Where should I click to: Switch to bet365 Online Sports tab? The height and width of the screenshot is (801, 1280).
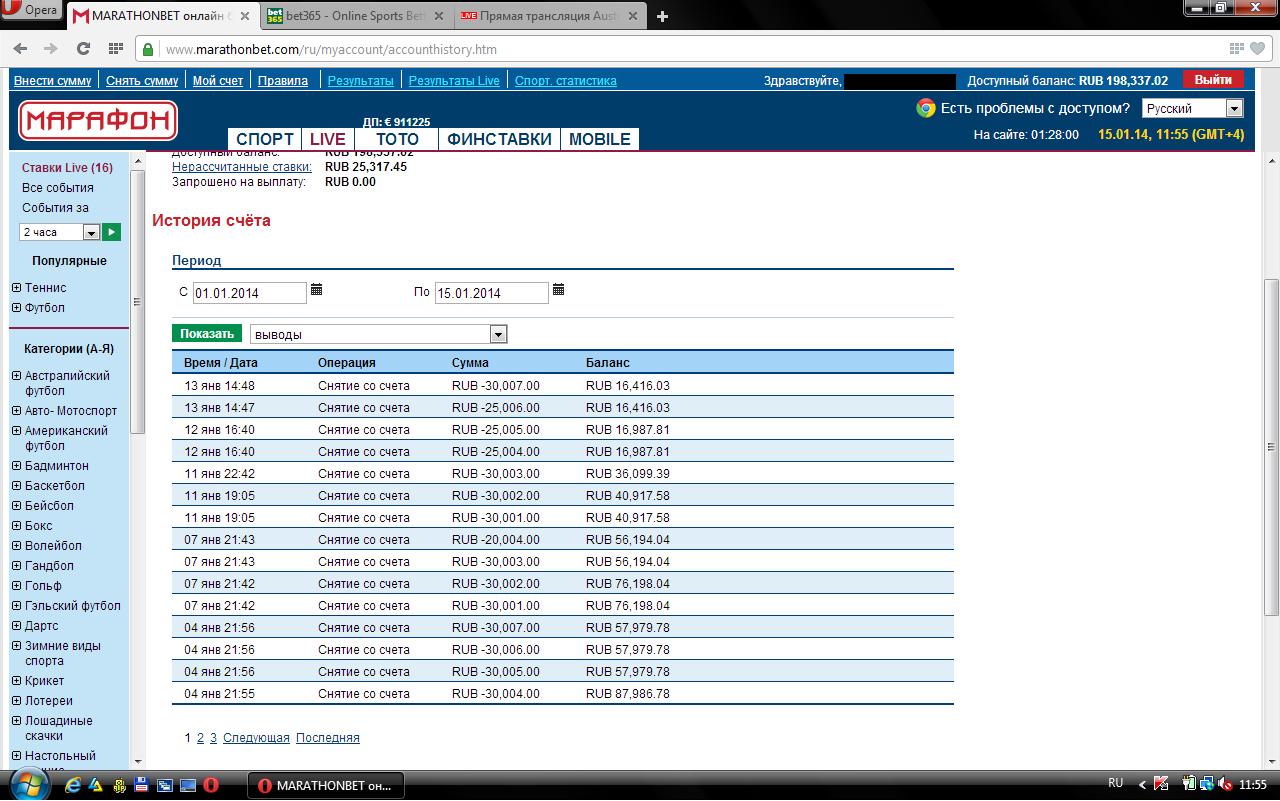pos(358,17)
